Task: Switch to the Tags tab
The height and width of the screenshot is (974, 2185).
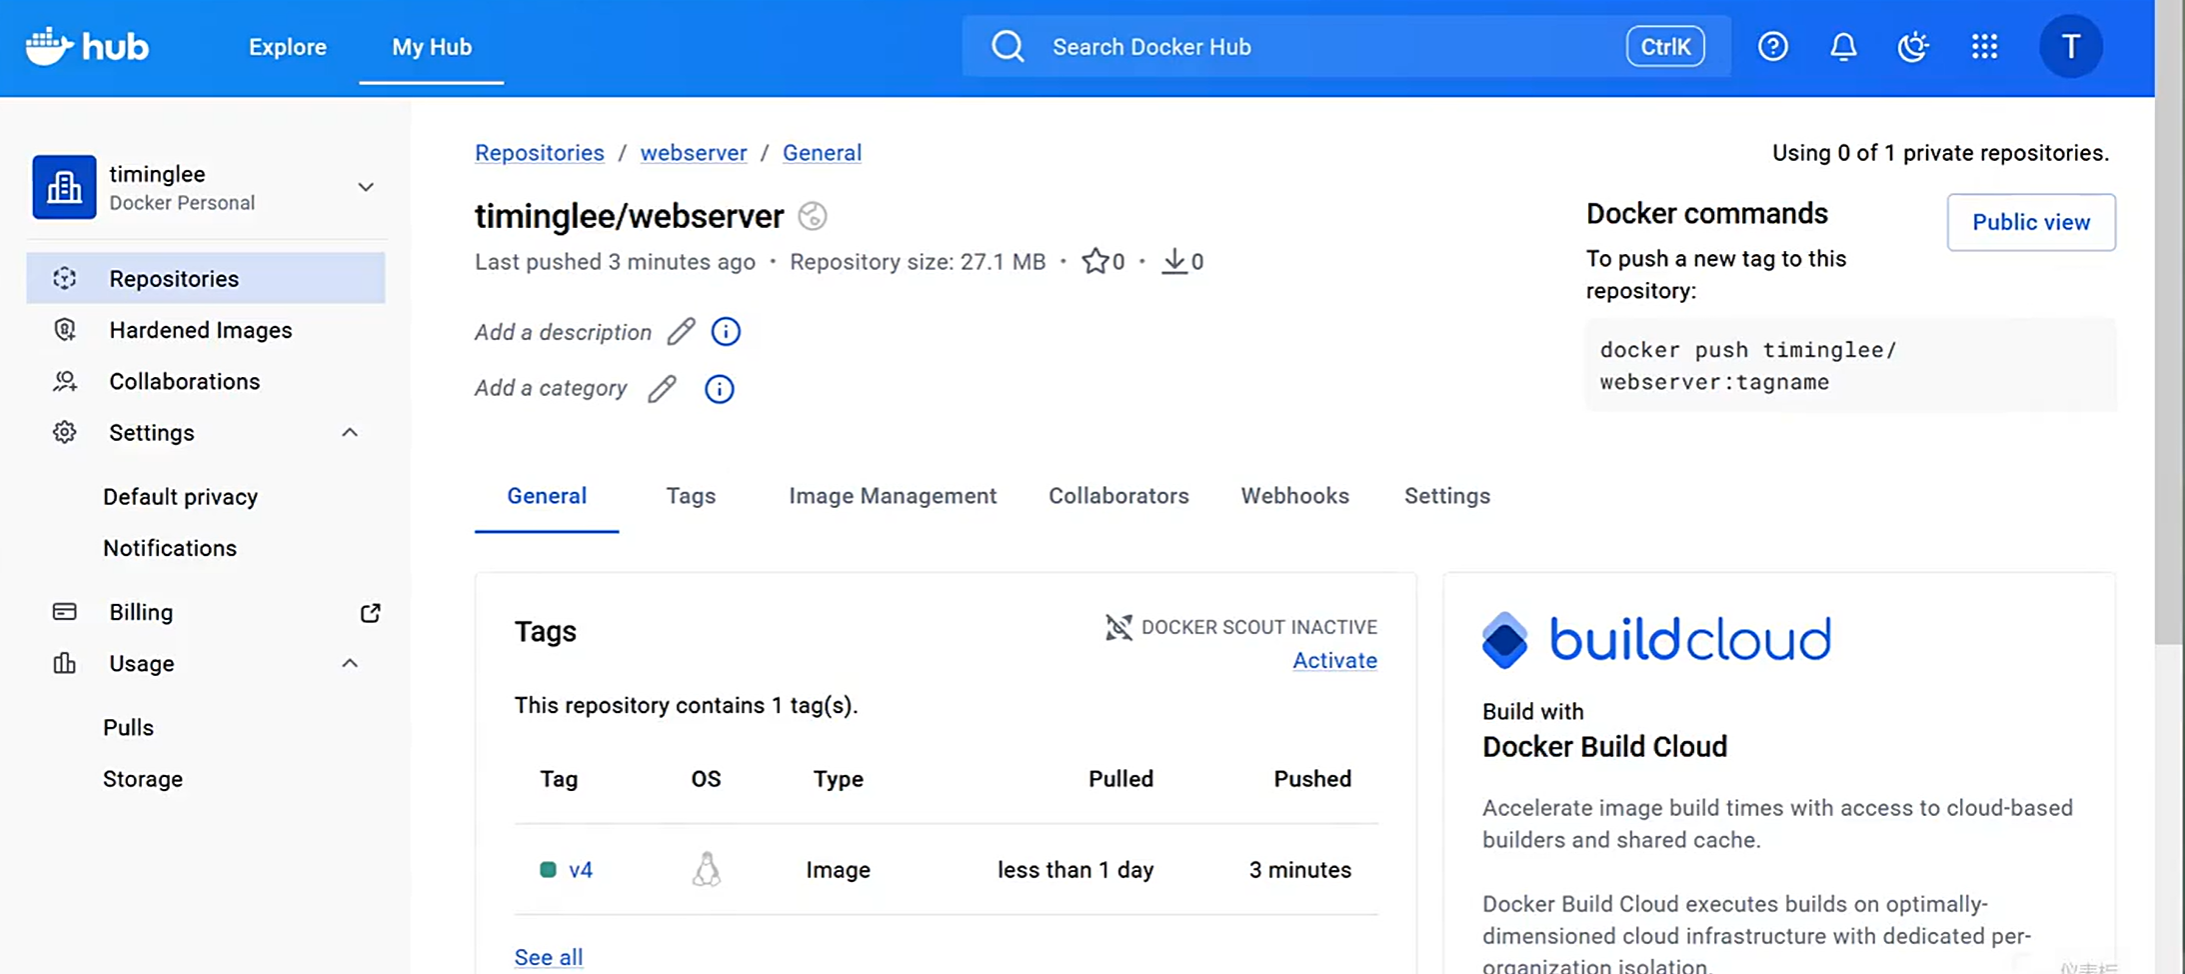Action: tap(691, 496)
